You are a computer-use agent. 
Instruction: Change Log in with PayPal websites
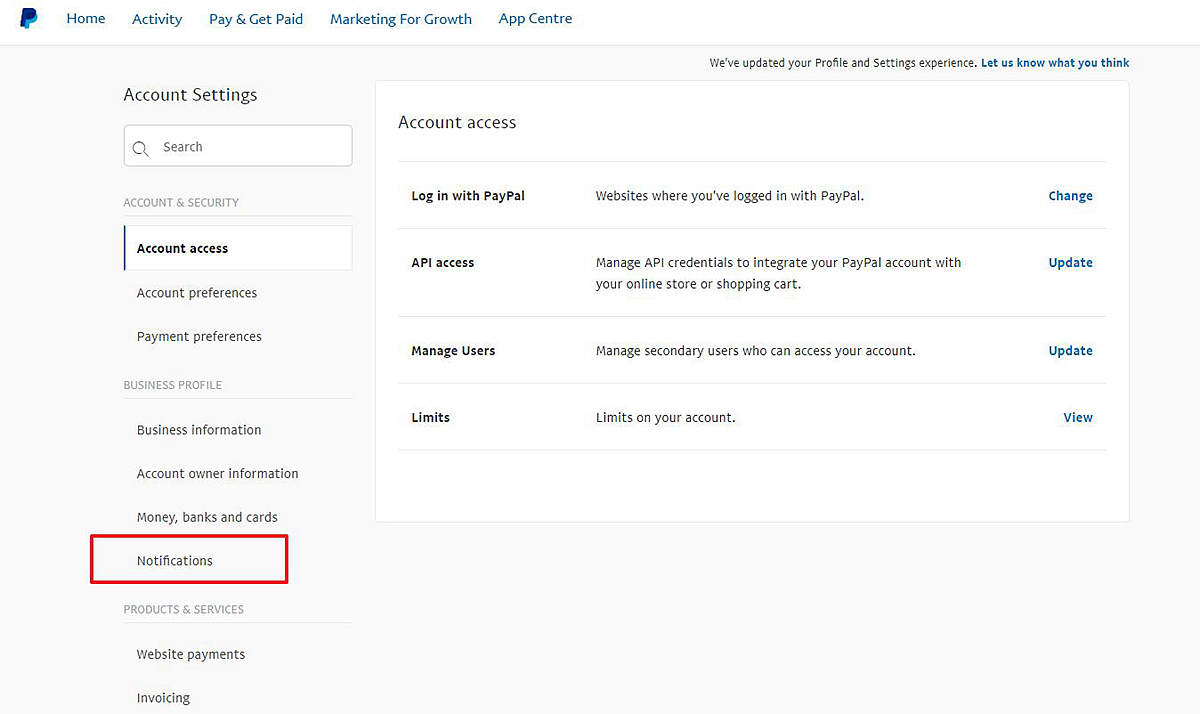[x=1070, y=195]
